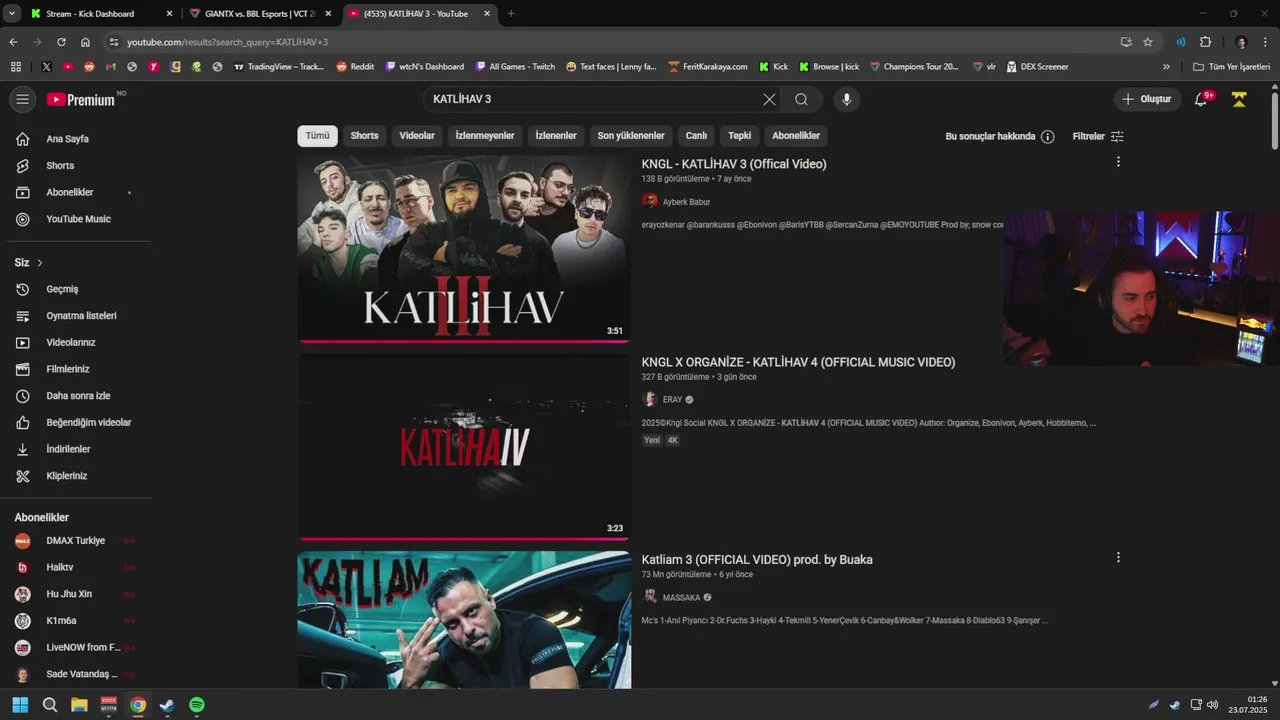Select the İzlenmeyenler filter chip
Screen dimensions: 1280x720
coord(485,136)
